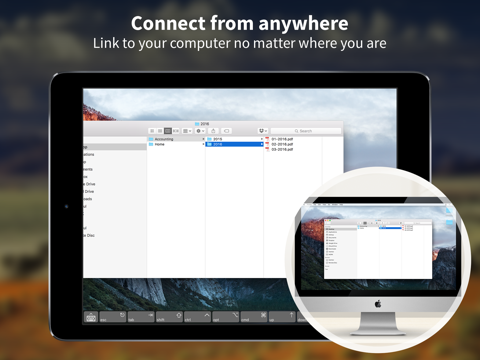
Task: Switch Finder to list view
Action: click(160, 131)
